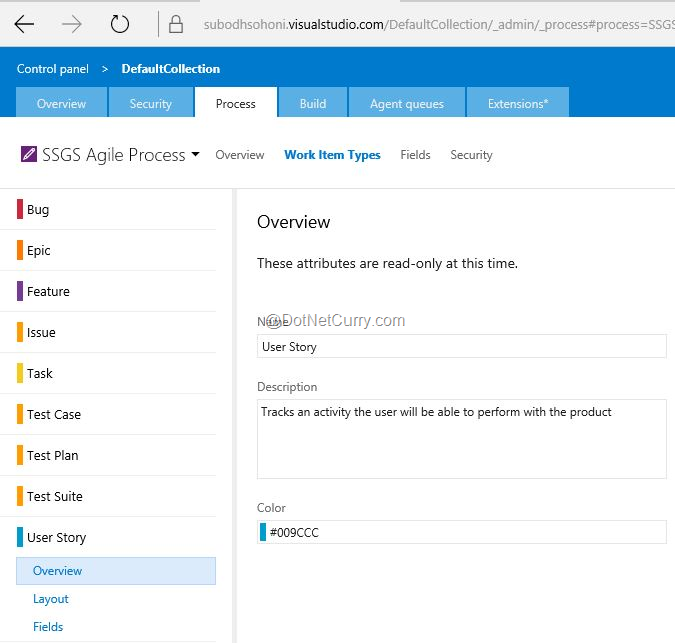
Task: Click the address bar URL
Action: click(x=439, y=25)
